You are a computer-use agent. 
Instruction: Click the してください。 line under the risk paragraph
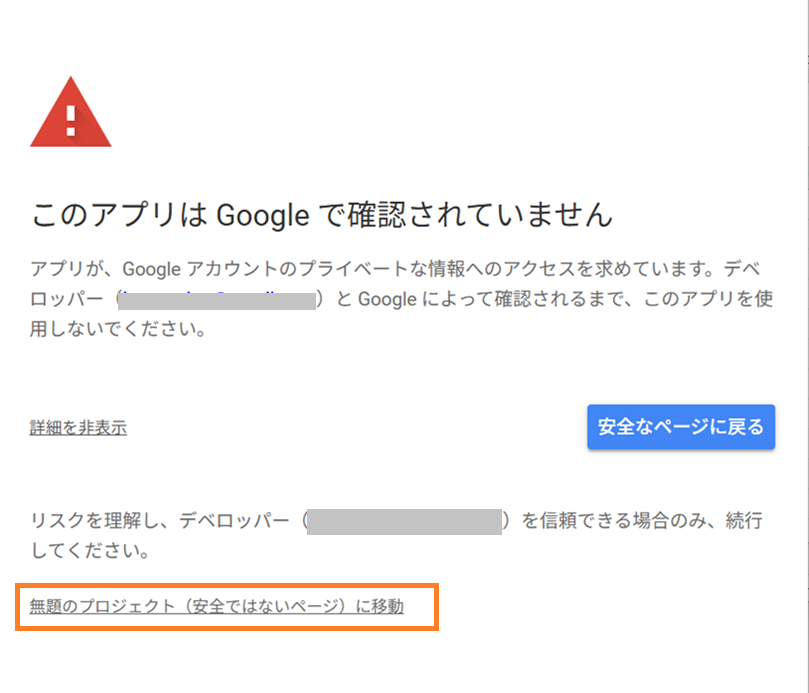[x=91, y=551]
